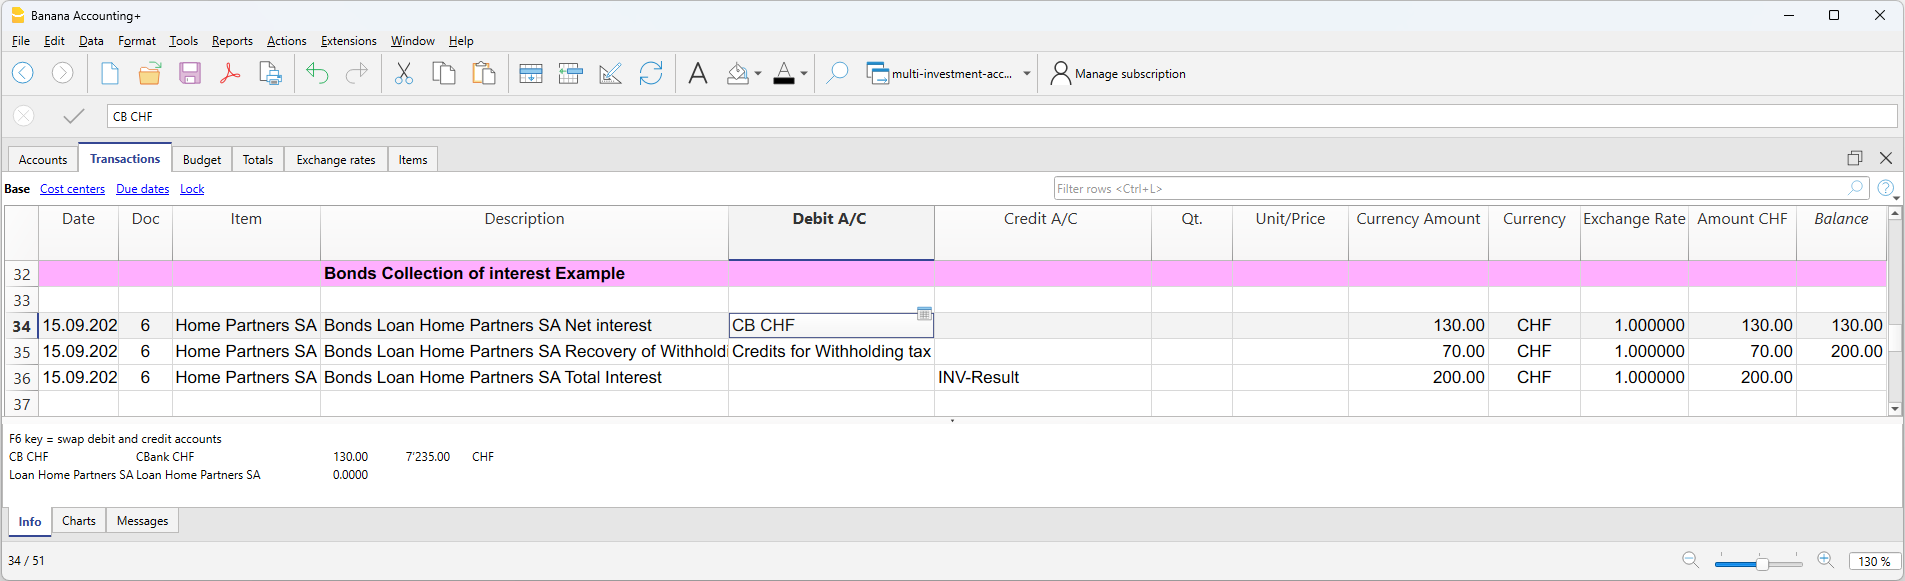The height and width of the screenshot is (581, 1905).
Task: Open the 130 % zoom level box
Action: pyautogui.click(x=1875, y=561)
